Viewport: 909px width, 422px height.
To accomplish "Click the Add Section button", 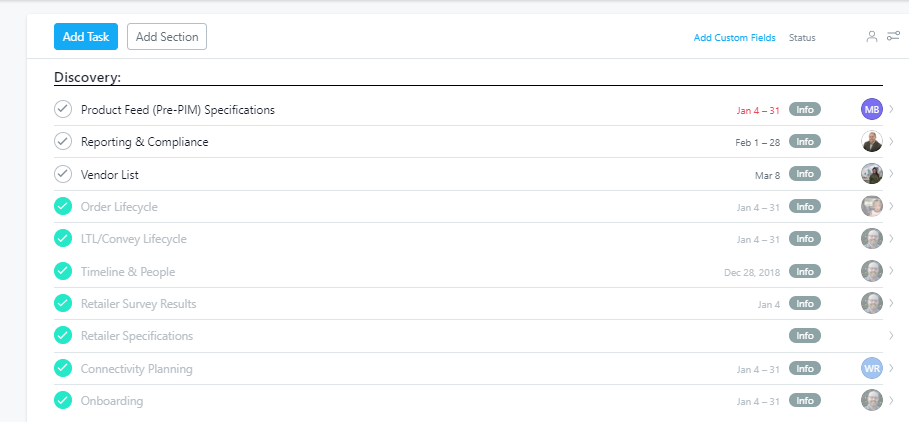I will pos(167,37).
